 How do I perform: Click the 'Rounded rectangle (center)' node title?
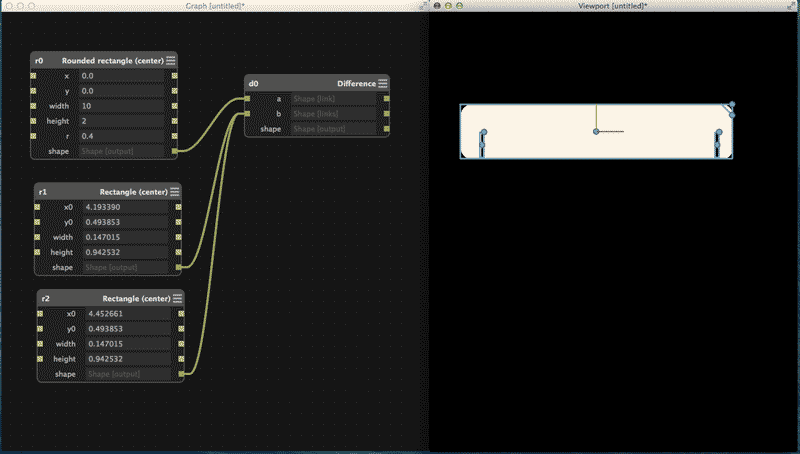click(113, 61)
